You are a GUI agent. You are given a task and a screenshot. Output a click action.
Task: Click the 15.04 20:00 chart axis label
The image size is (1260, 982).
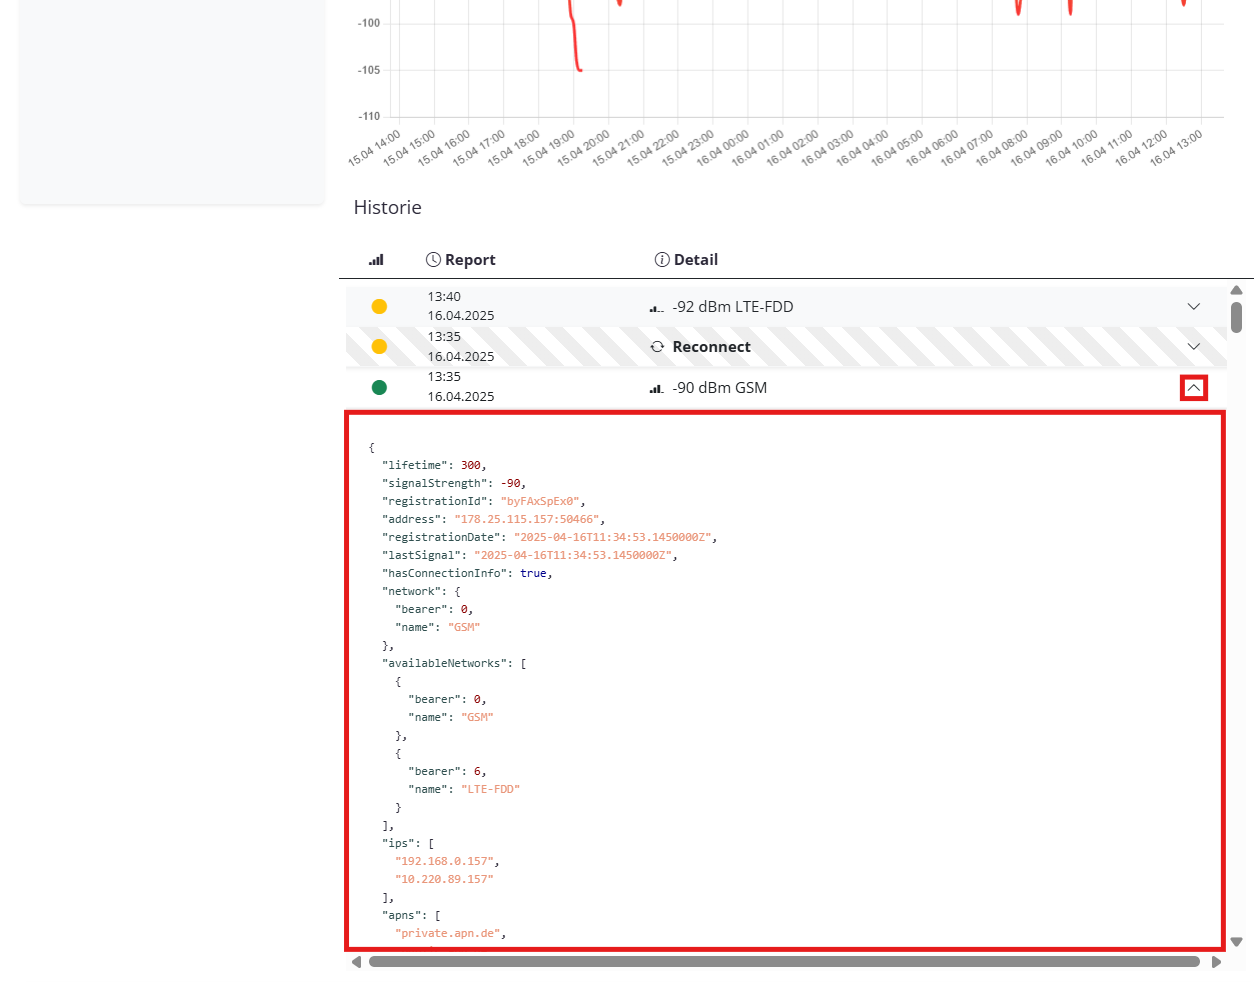[x=585, y=147]
